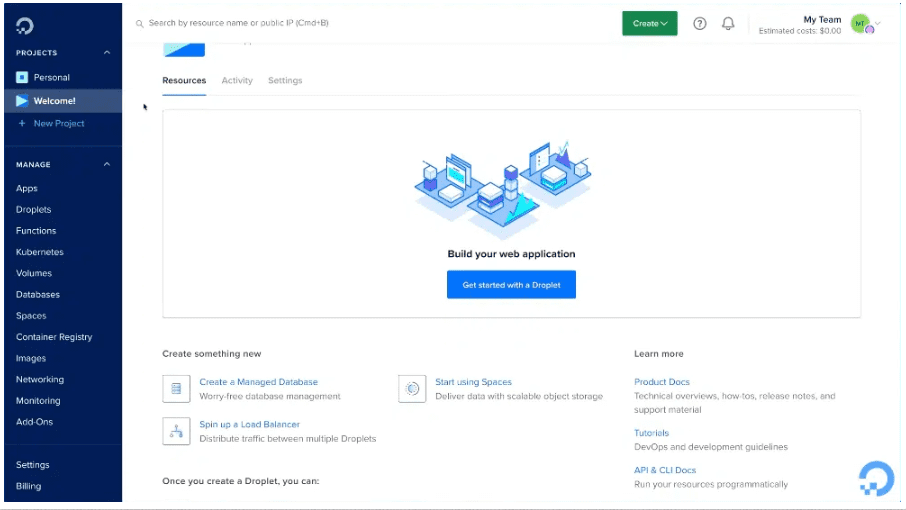Viewport: 906px width, 510px height.
Task: Open the Create a Managed Database link
Action: pyautogui.click(x=258, y=382)
